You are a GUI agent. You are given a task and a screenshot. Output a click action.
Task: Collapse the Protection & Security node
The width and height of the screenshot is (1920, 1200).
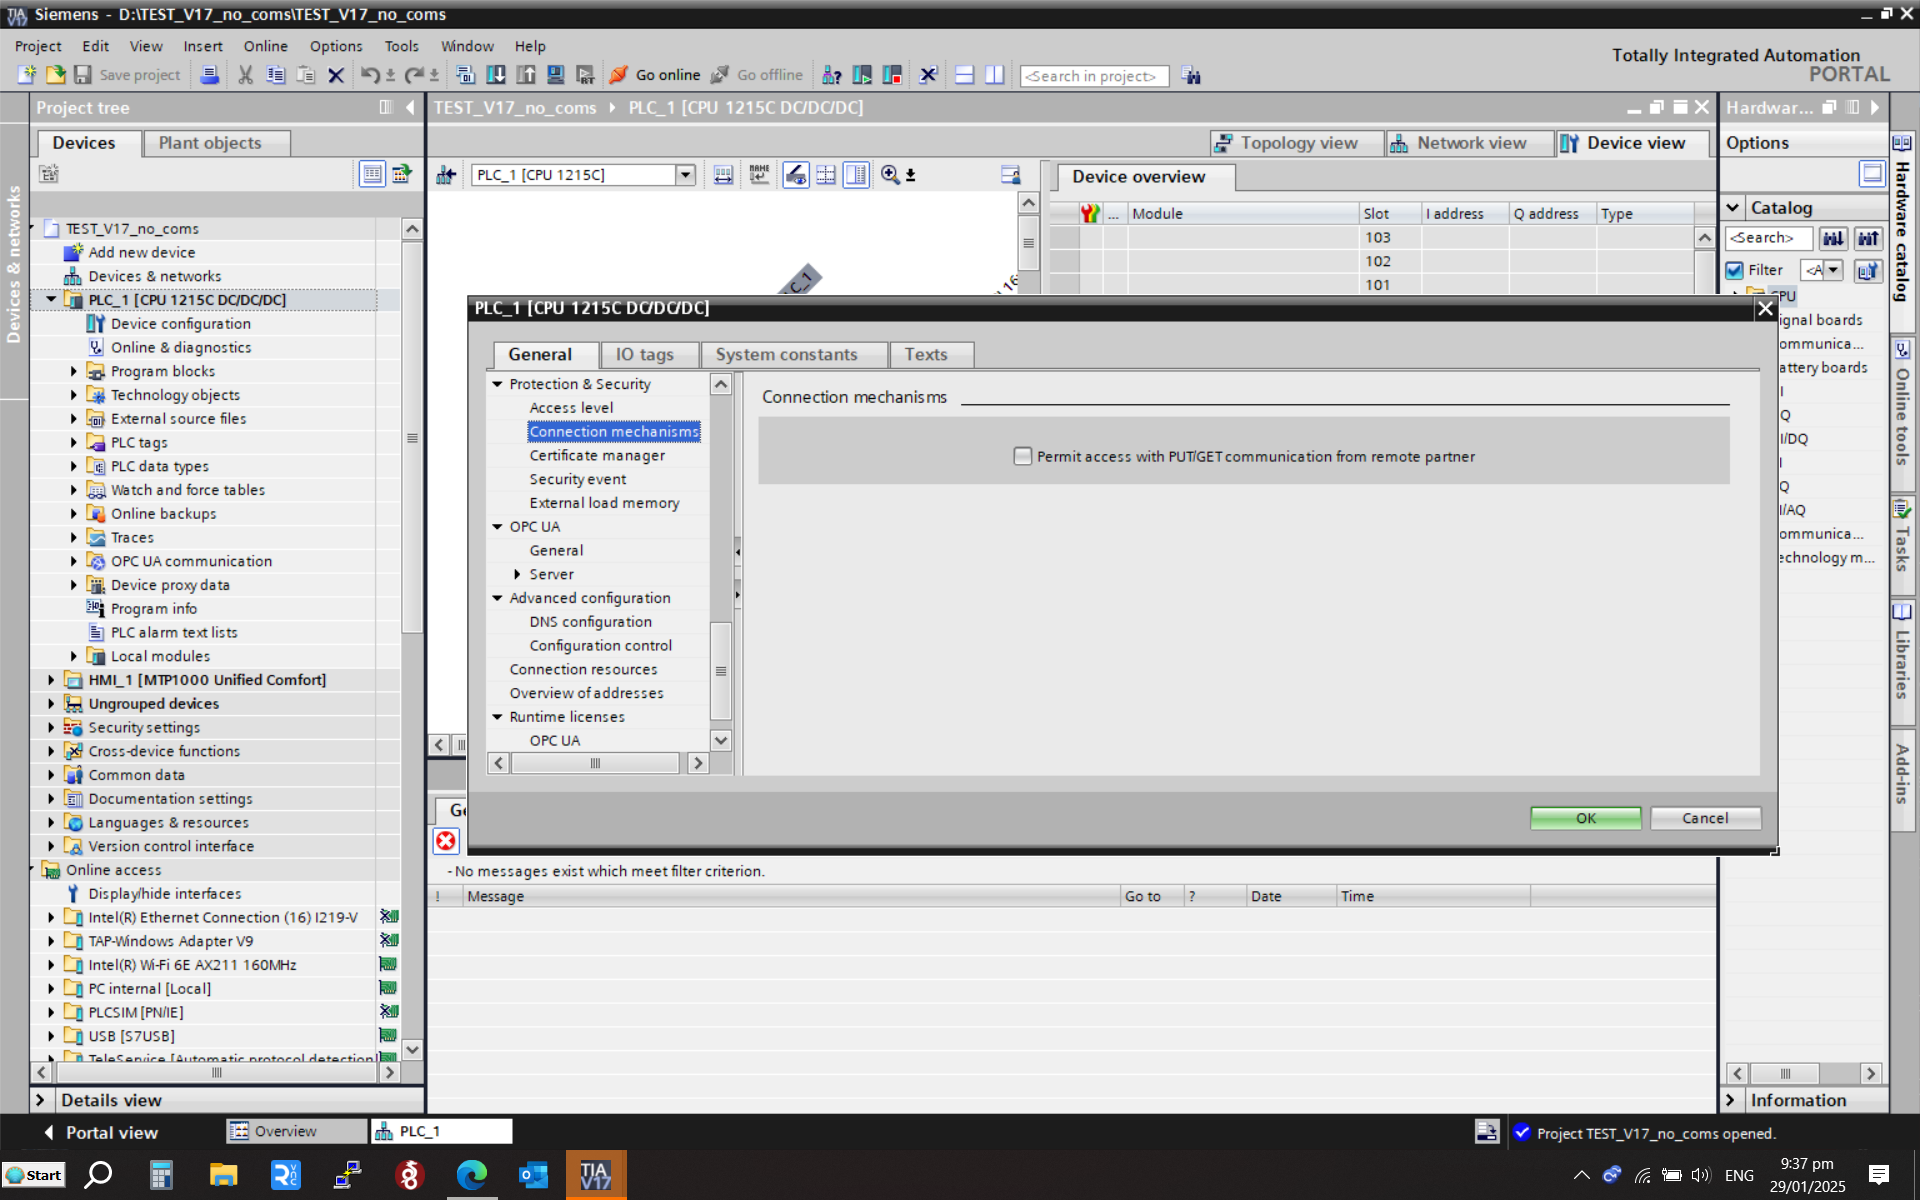pyautogui.click(x=497, y=384)
